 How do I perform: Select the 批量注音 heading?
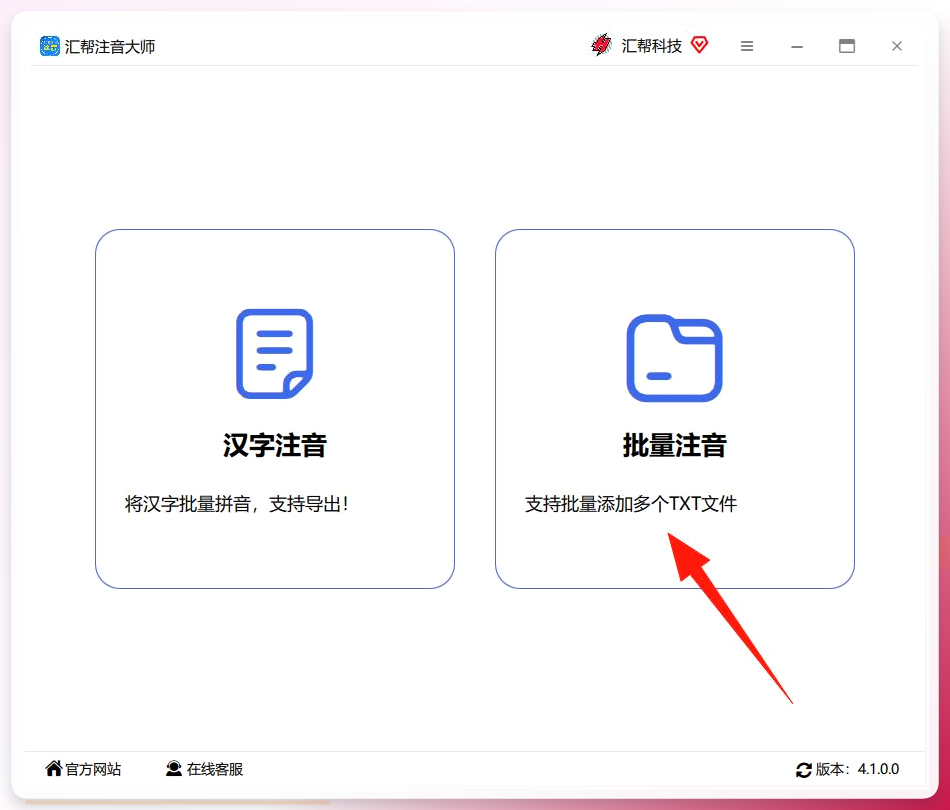[674, 445]
